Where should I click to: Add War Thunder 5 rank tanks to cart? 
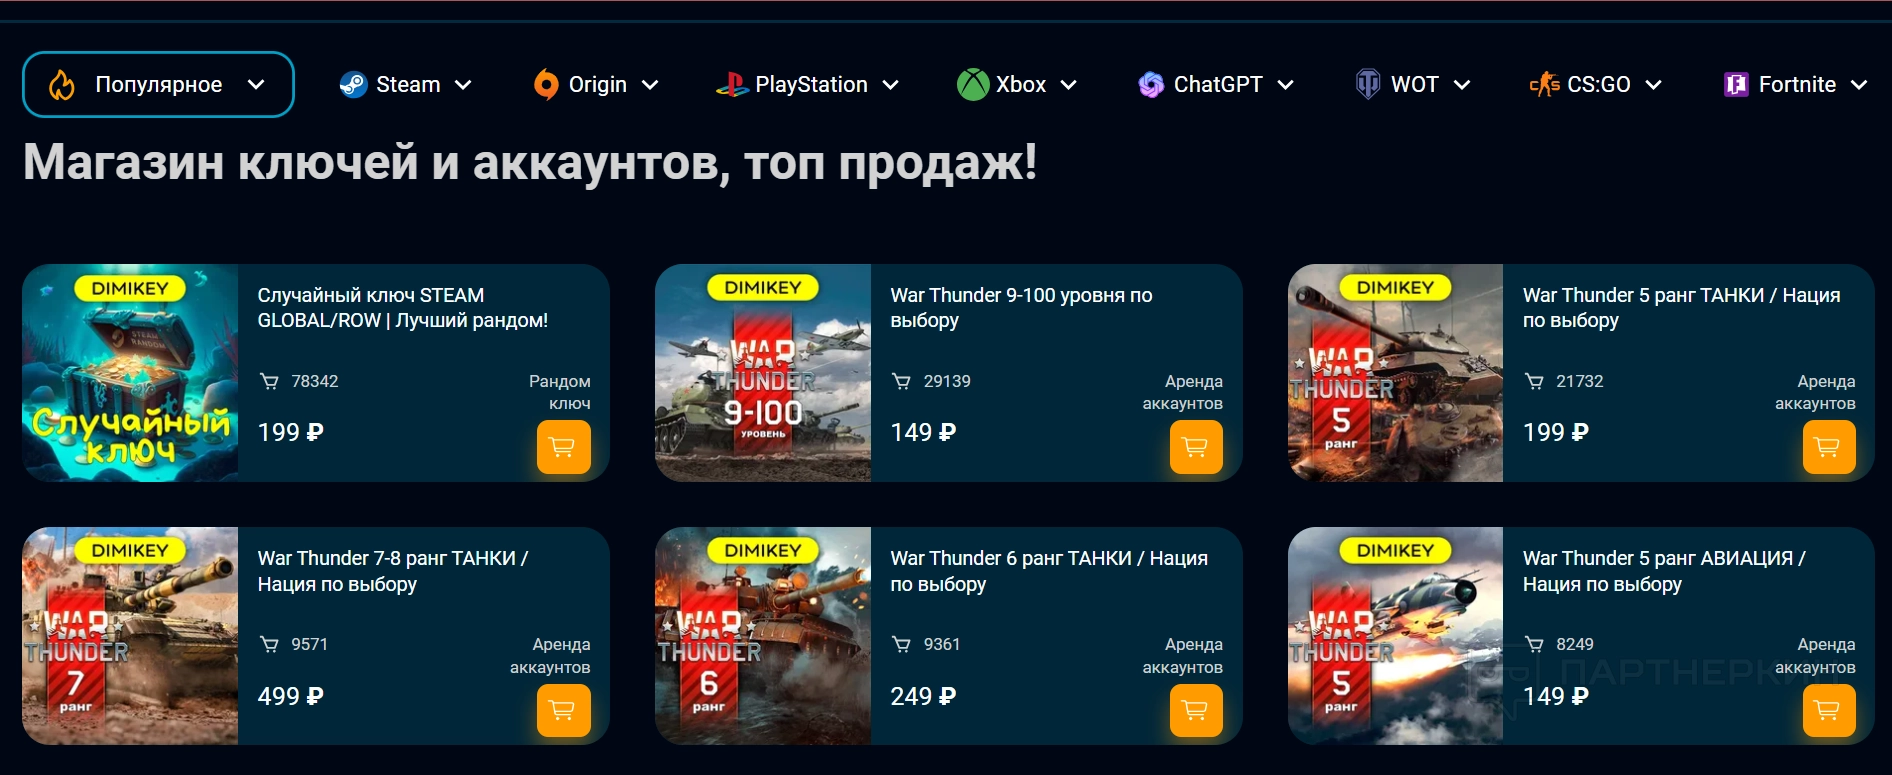[1829, 447]
